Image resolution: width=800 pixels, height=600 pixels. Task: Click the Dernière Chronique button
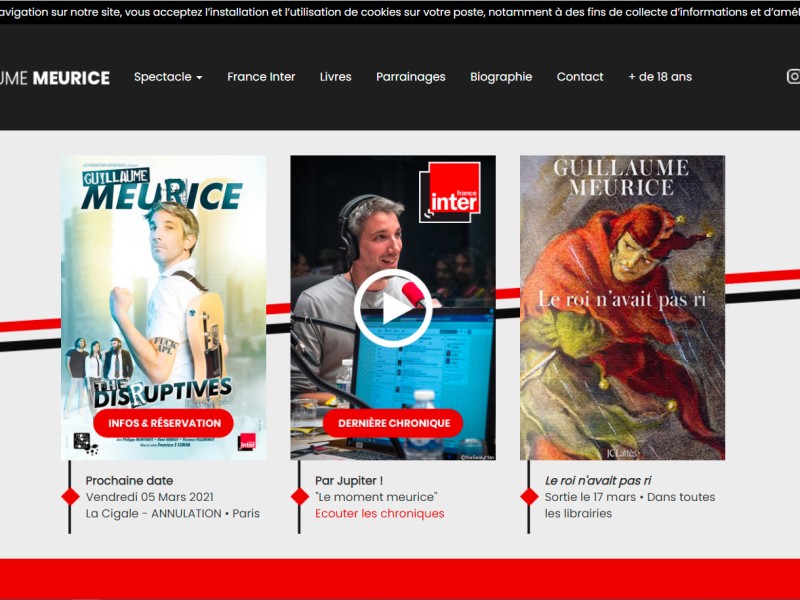tap(393, 423)
